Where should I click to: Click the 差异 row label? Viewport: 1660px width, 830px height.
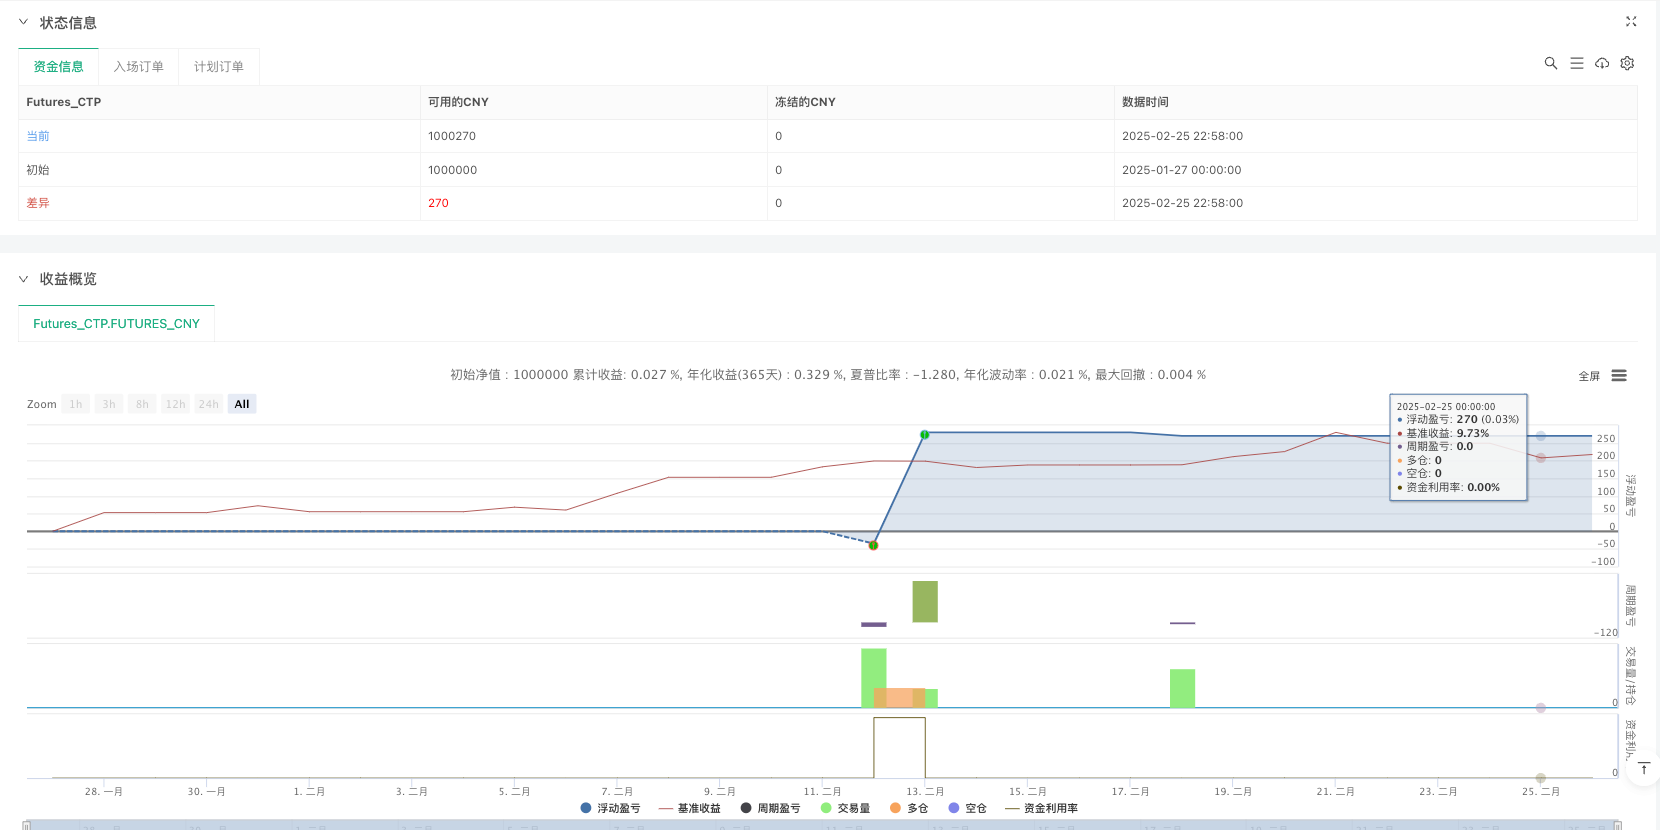point(38,203)
